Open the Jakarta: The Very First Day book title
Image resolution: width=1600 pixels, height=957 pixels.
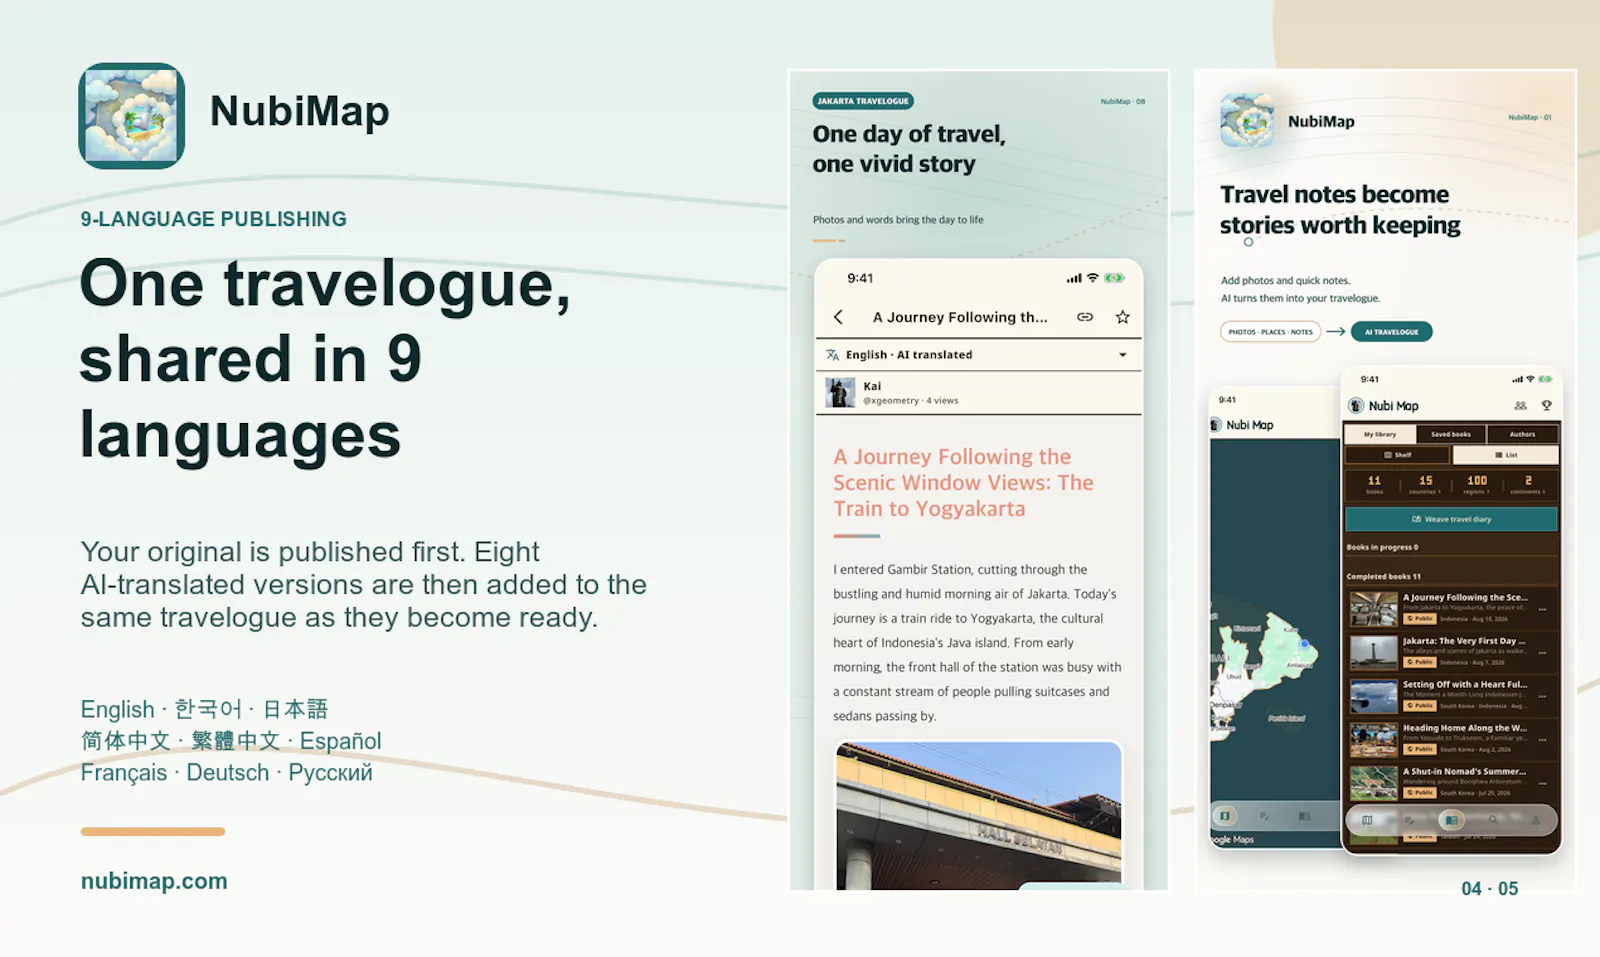point(1464,641)
